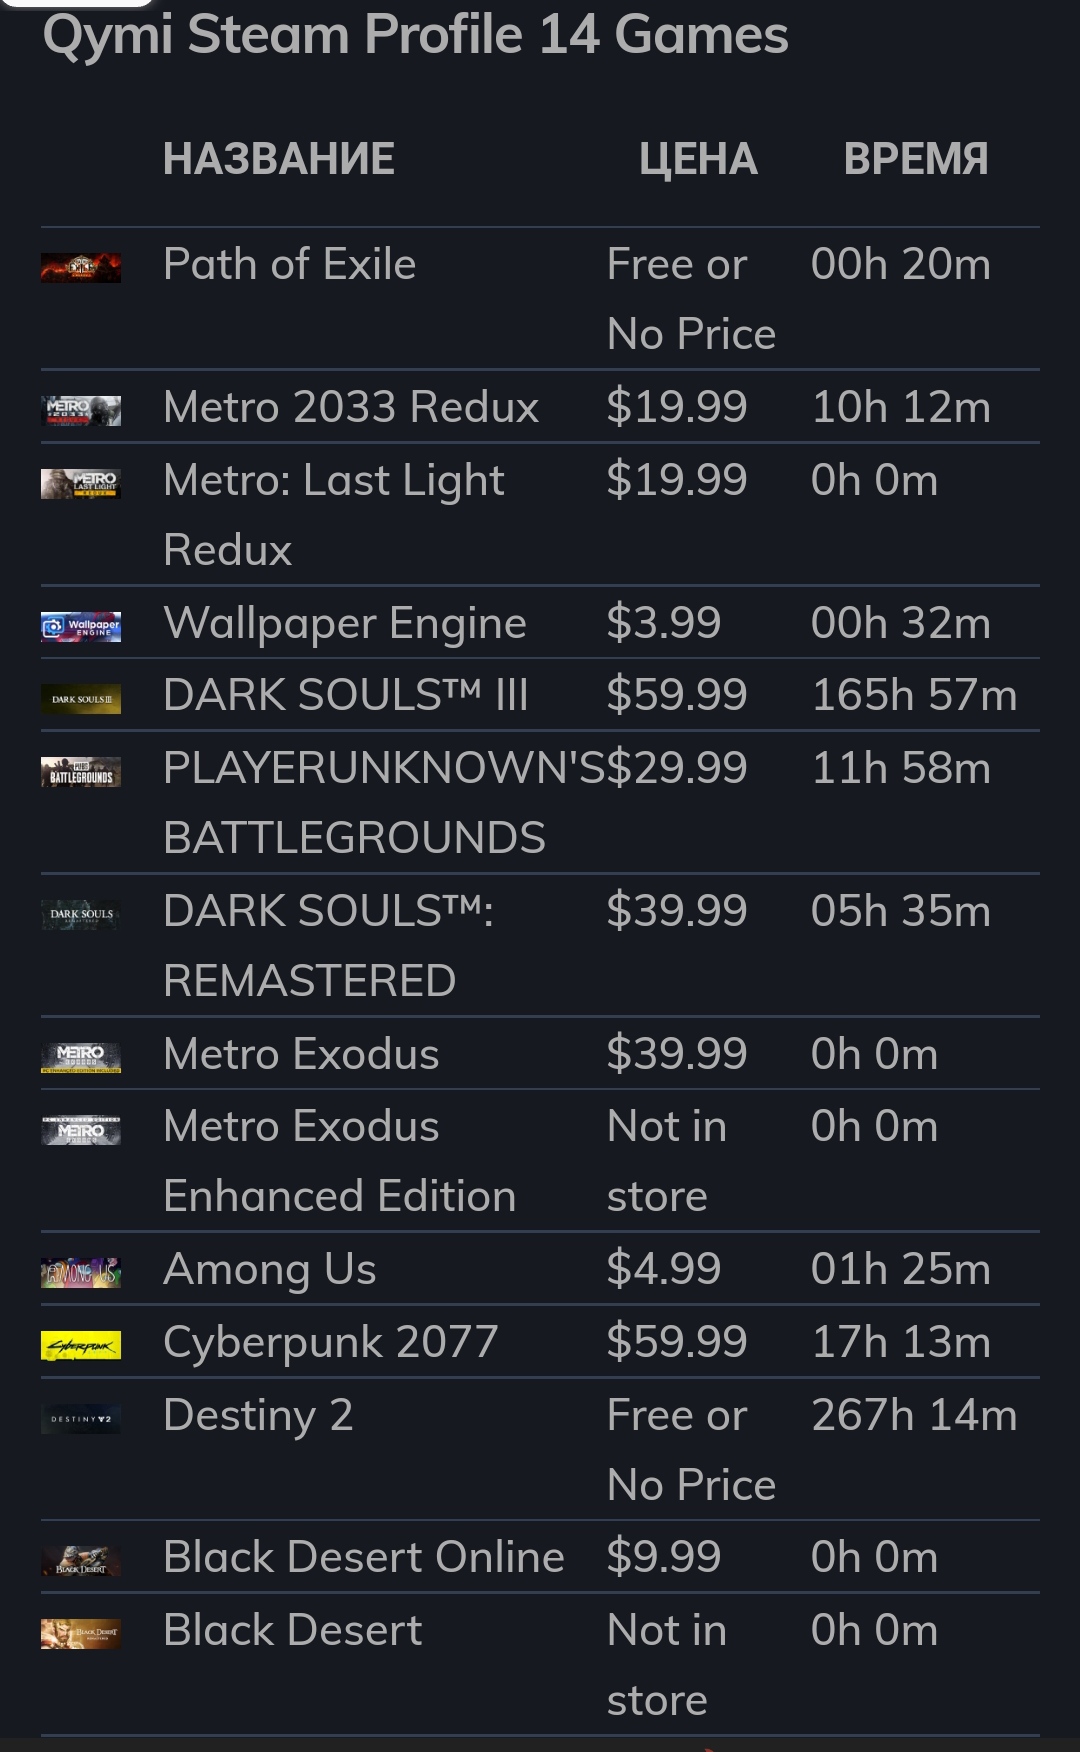Click the Dark Souls Remastered icon
This screenshot has height=1752, width=1080.
(x=81, y=915)
